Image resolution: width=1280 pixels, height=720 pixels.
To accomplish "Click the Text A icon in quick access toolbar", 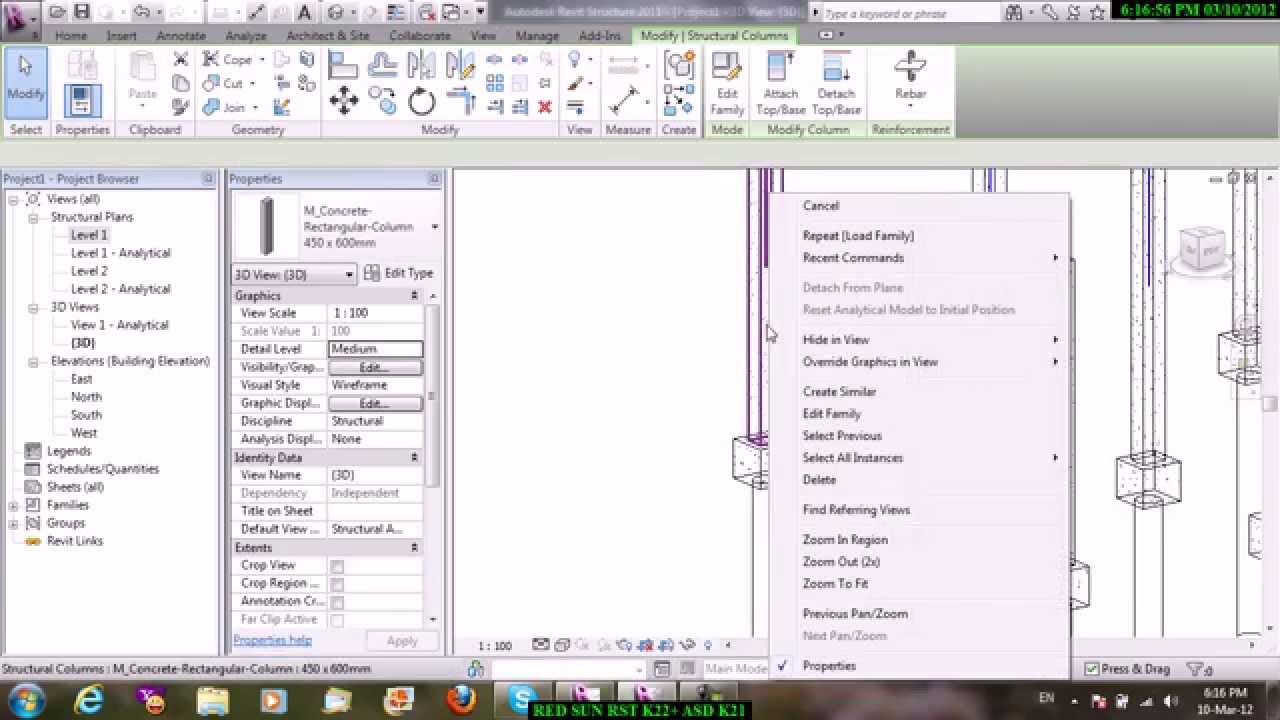I will 305,12.
